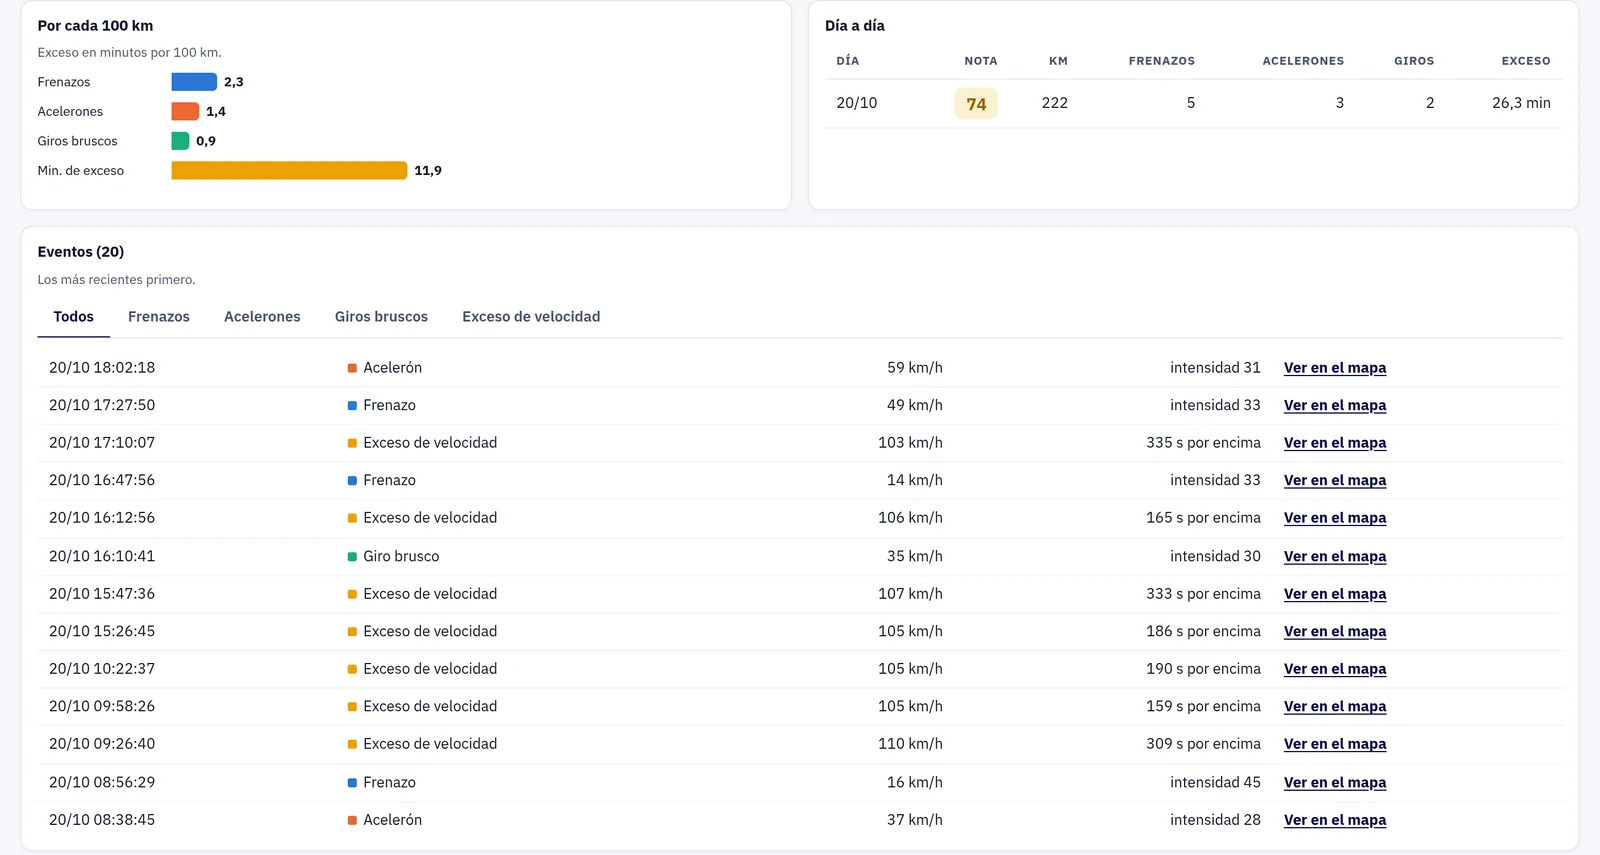This screenshot has width=1600, height=855.
Task: Click the Giro brusco event label
Action: click(x=401, y=556)
